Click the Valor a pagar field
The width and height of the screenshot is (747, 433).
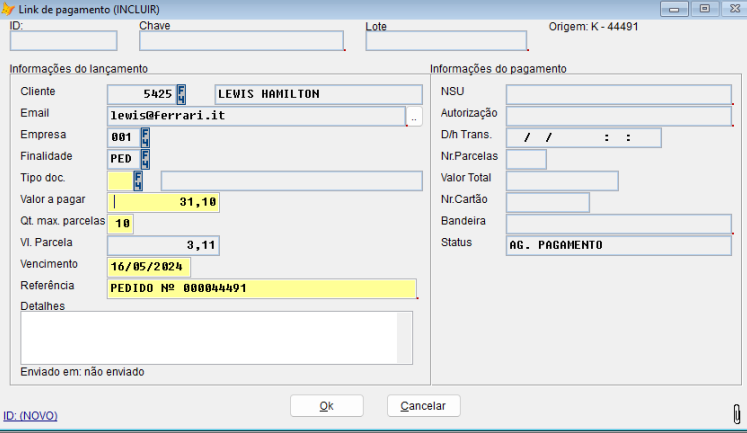pyautogui.click(x=163, y=202)
